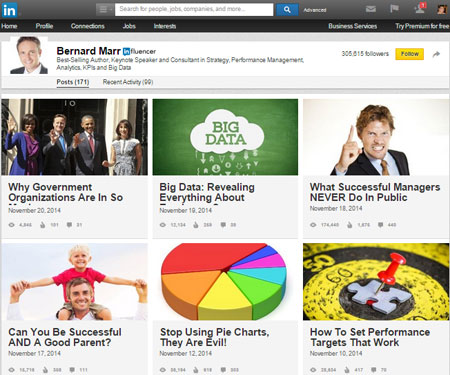Select the Posts (171) tab
The image size is (450, 375).
pyautogui.click(x=73, y=82)
